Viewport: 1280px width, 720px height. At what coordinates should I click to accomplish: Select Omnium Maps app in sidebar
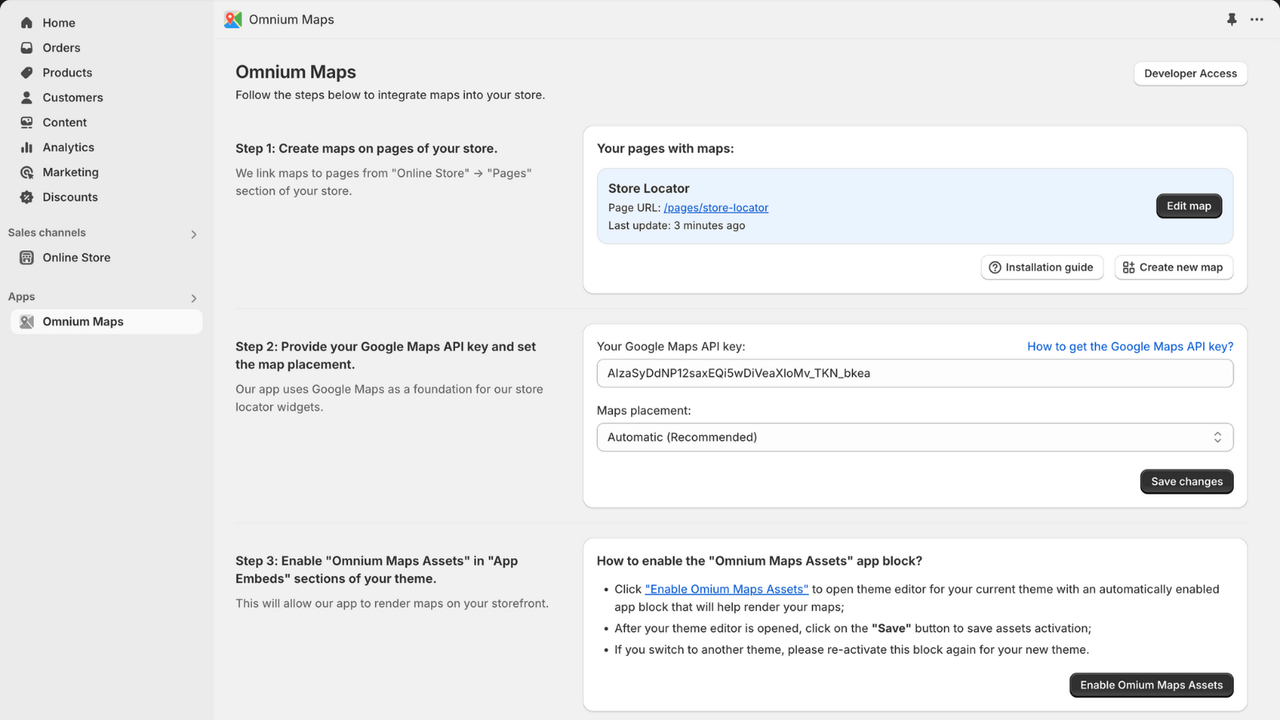point(106,322)
